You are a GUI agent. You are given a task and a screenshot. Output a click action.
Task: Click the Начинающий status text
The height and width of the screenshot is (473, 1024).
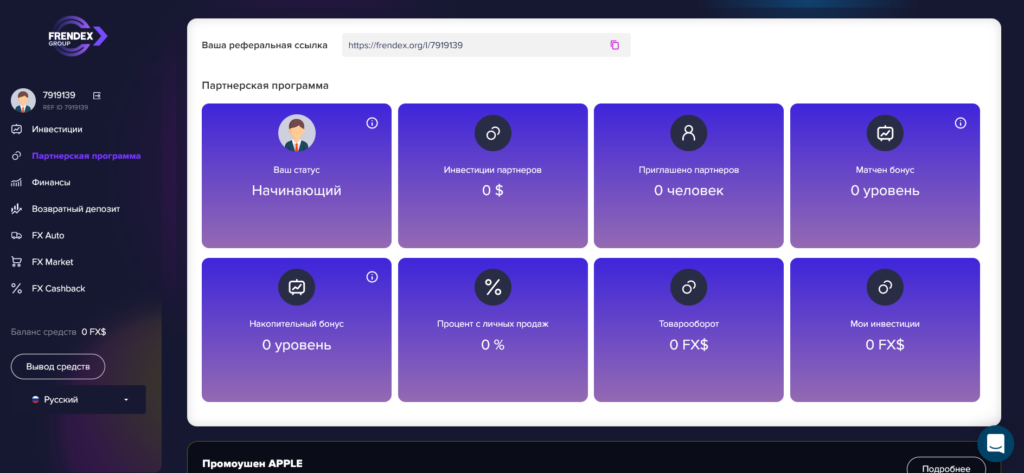click(x=296, y=191)
